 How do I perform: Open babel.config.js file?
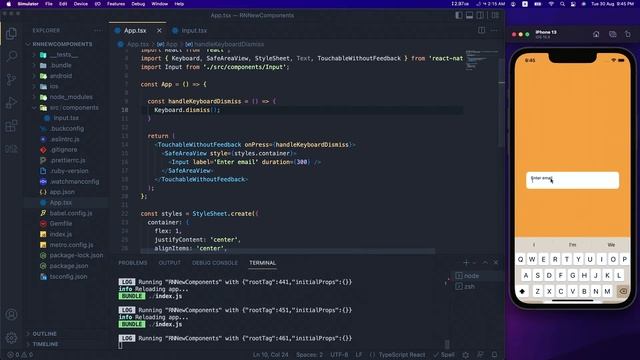[70, 213]
